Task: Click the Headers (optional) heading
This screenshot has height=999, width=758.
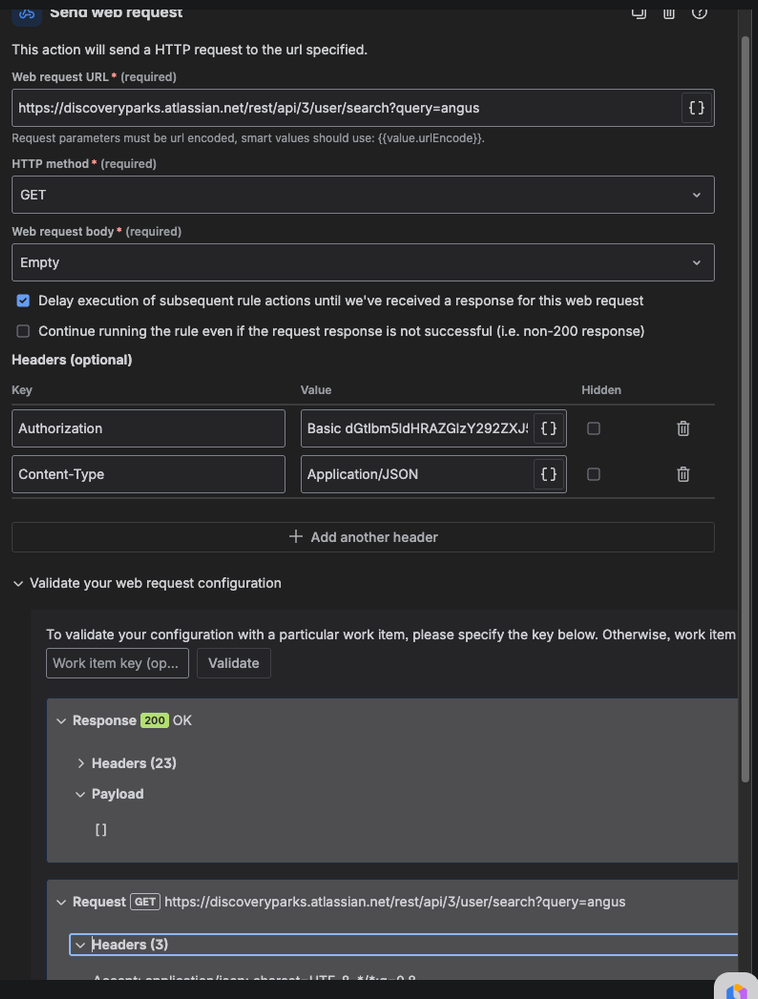Action: click(x=72, y=360)
